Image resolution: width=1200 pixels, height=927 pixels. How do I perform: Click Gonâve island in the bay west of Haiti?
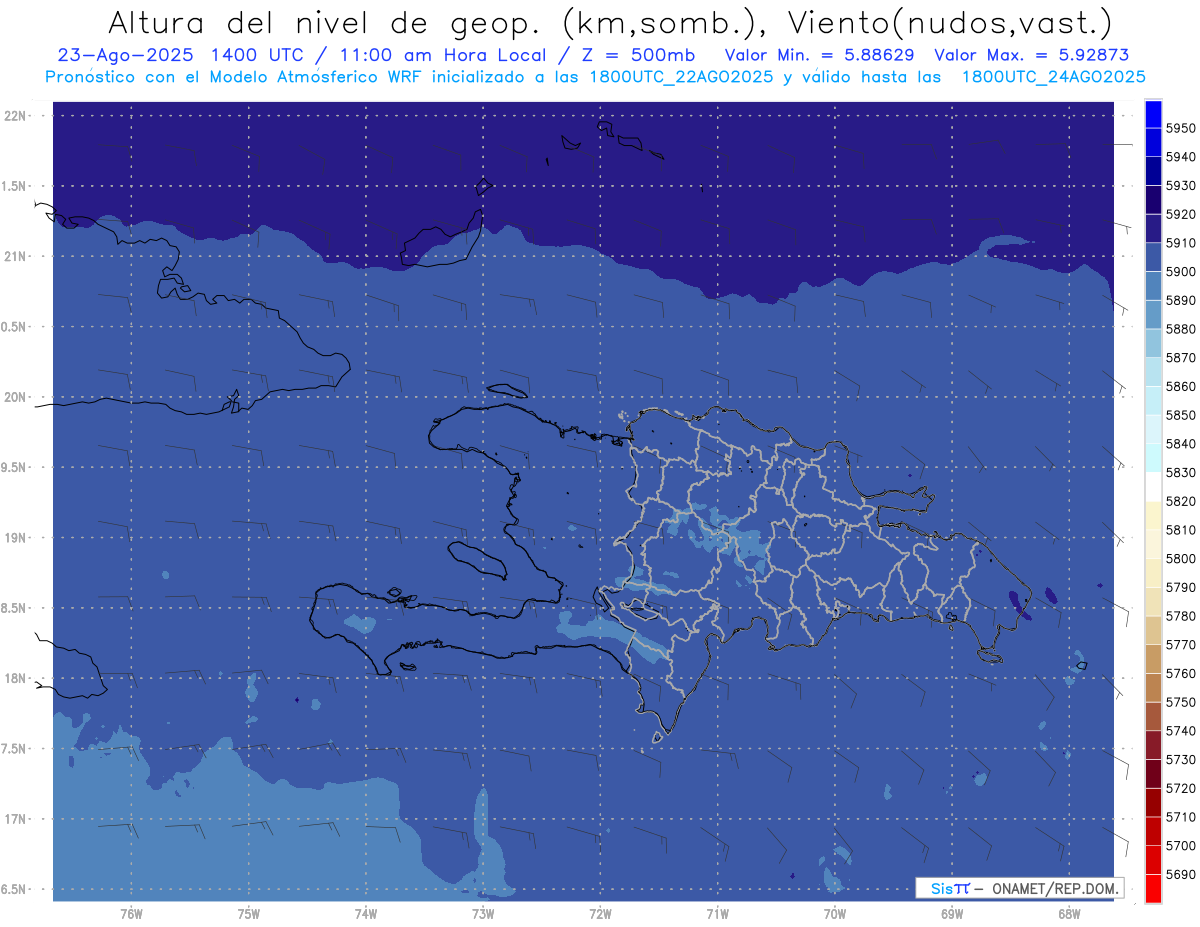pyautogui.click(x=477, y=558)
